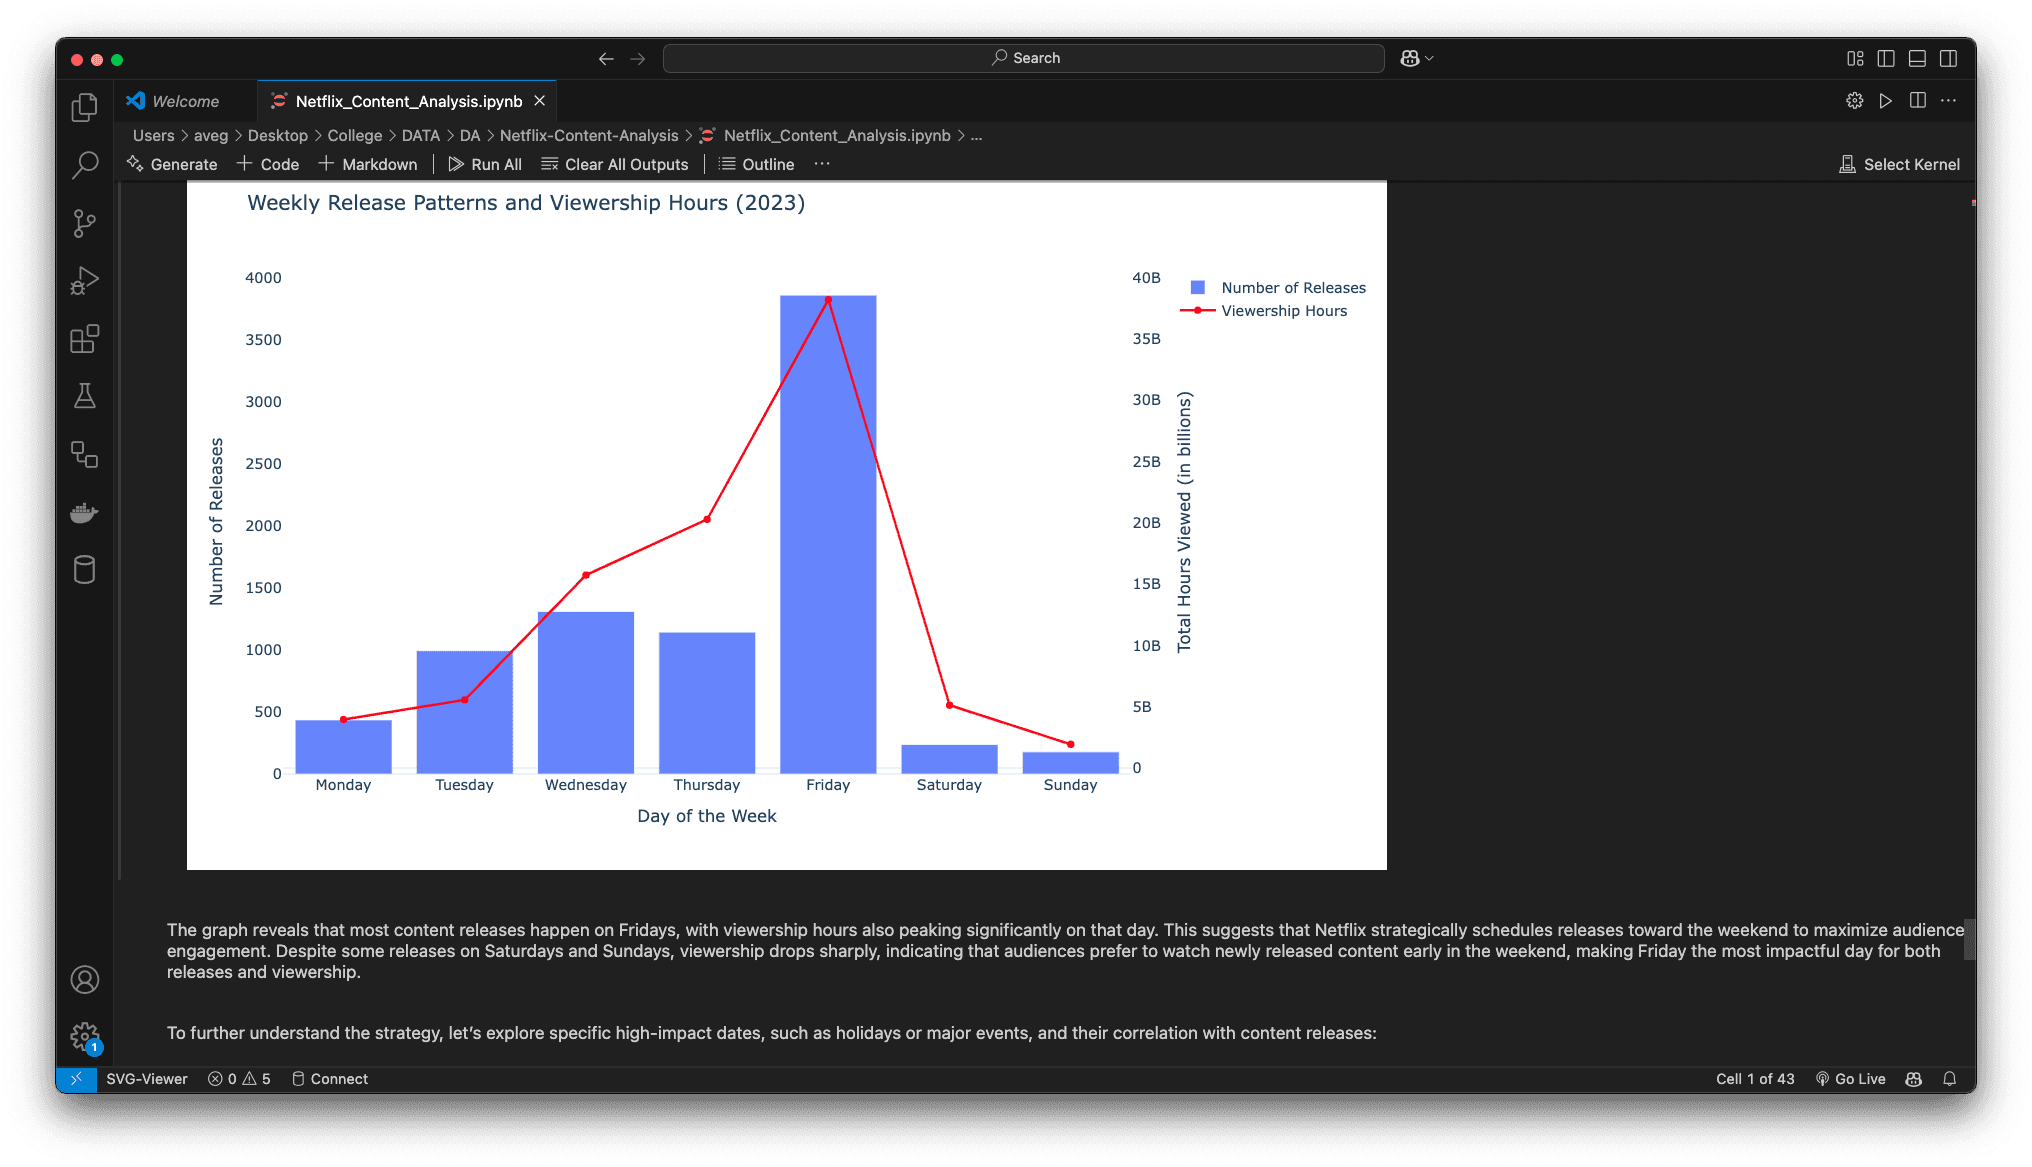Split the editor to the right
This screenshot has width=2032, height=1167.
1918,101
